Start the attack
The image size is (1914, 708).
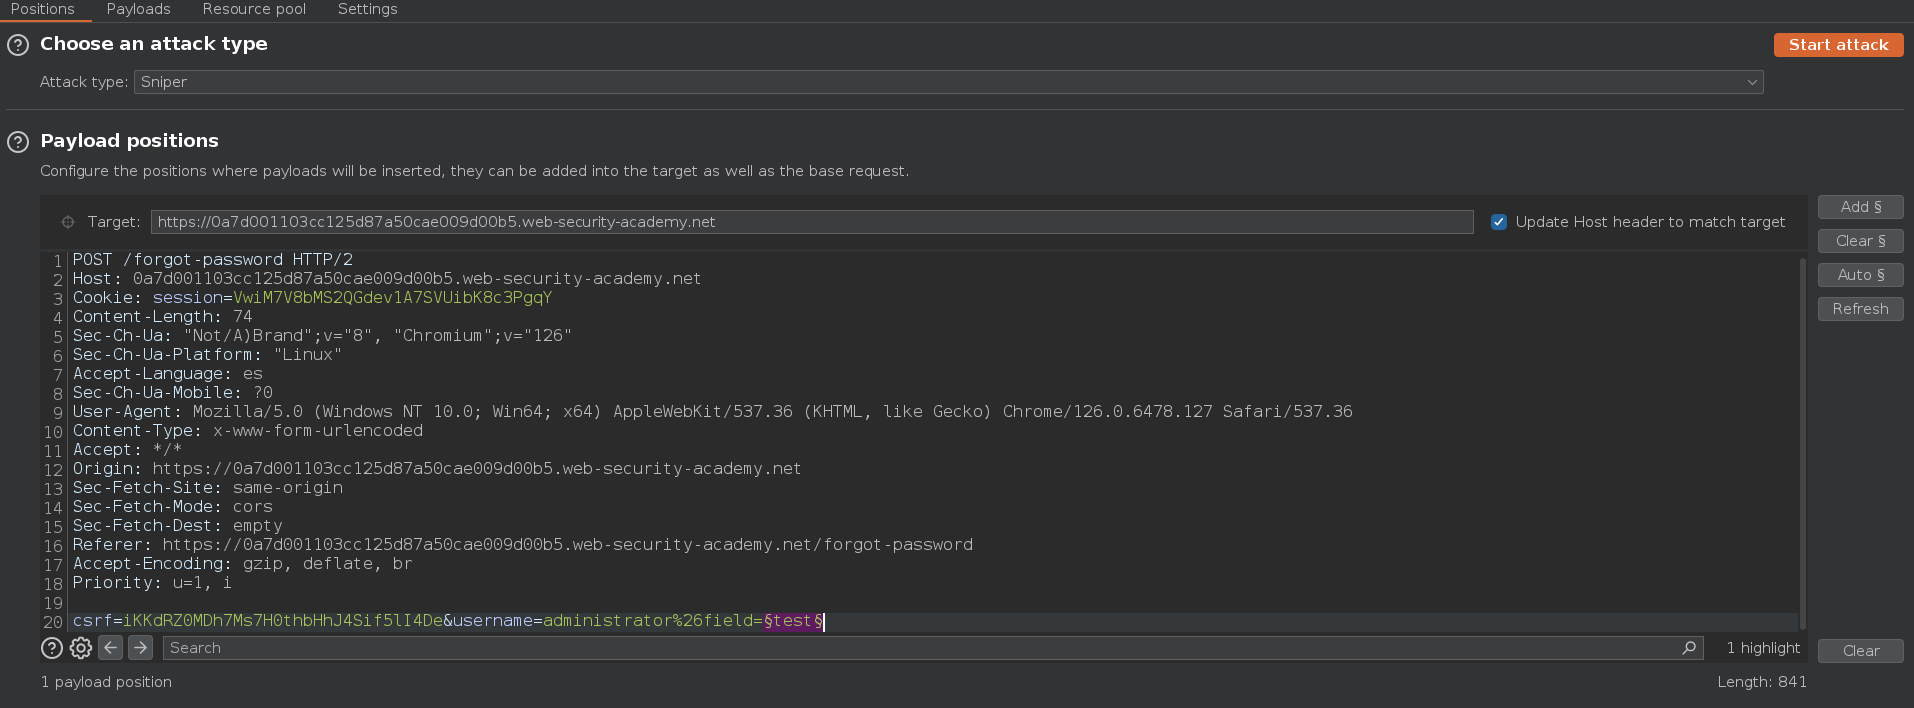(1838, 45)
